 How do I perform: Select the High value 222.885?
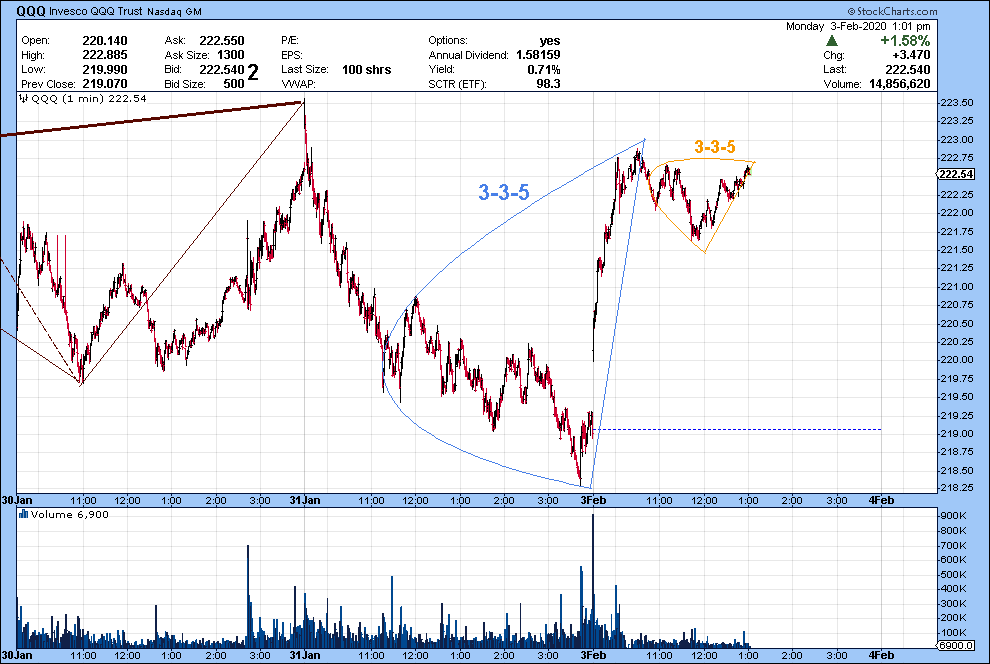pos(105,55)
